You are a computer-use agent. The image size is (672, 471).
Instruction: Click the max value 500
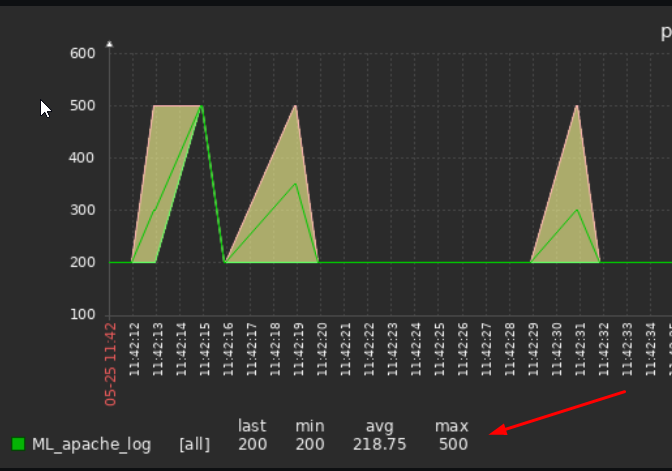pos(453,444)
